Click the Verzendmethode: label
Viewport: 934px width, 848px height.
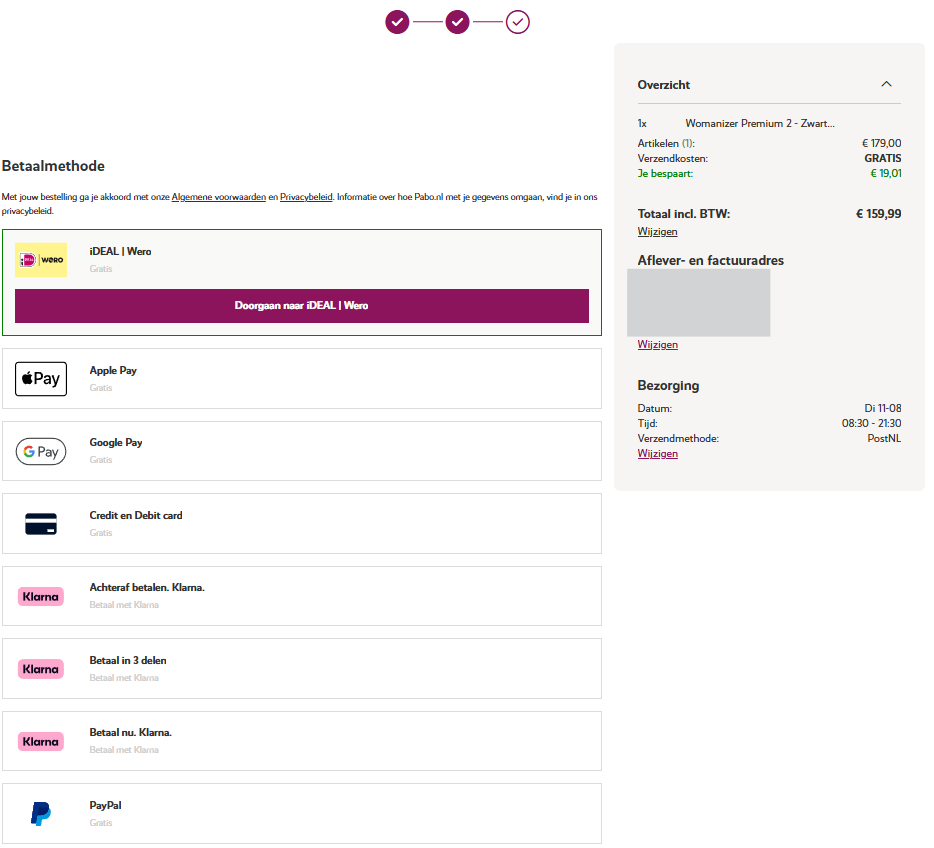point(678,438)
